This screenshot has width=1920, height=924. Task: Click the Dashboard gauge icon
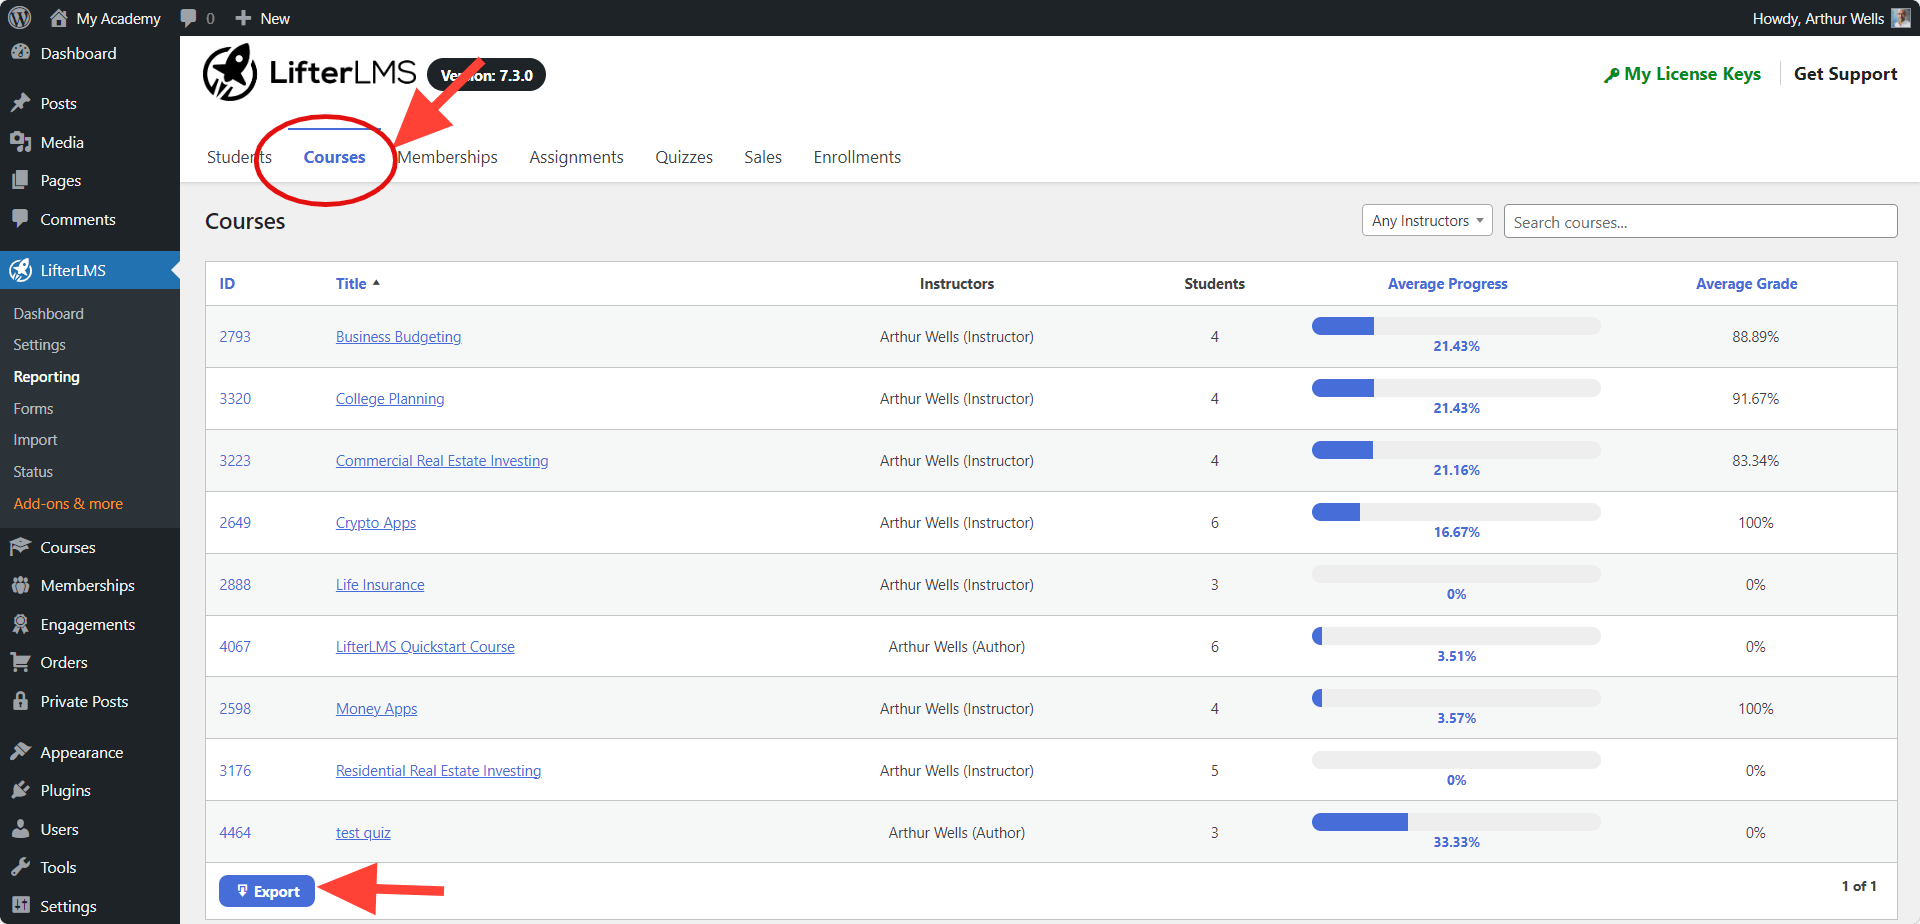(20, 53)
